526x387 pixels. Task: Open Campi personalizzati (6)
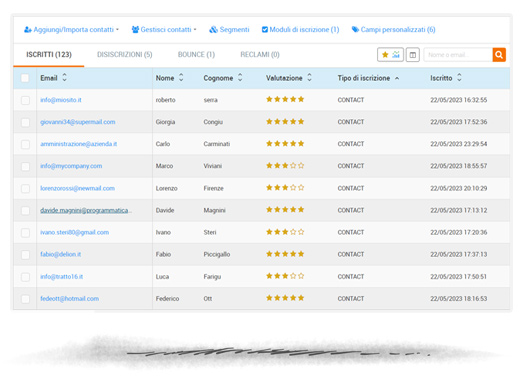(x=393, y=30)
